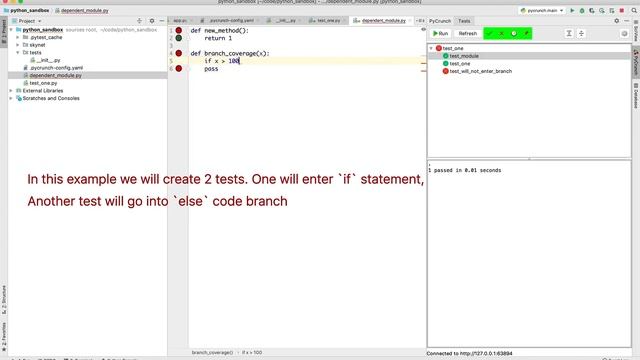Run with coverage icon in toolbar

[x=592, y=10]
